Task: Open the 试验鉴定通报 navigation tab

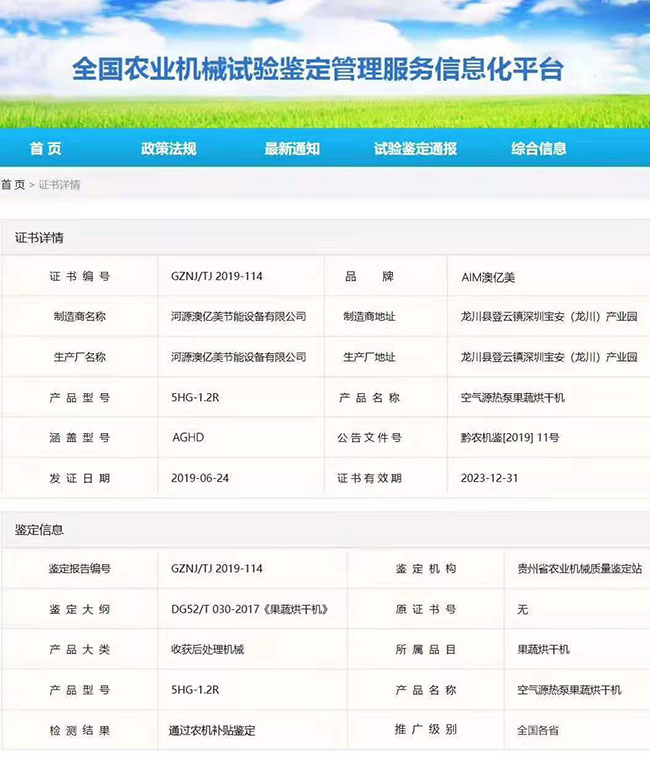Action: (415, 148)
